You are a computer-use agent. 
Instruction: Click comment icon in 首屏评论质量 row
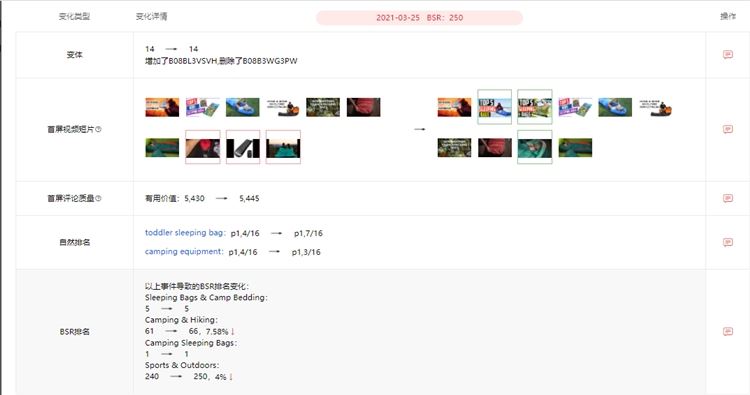(728, 198)
